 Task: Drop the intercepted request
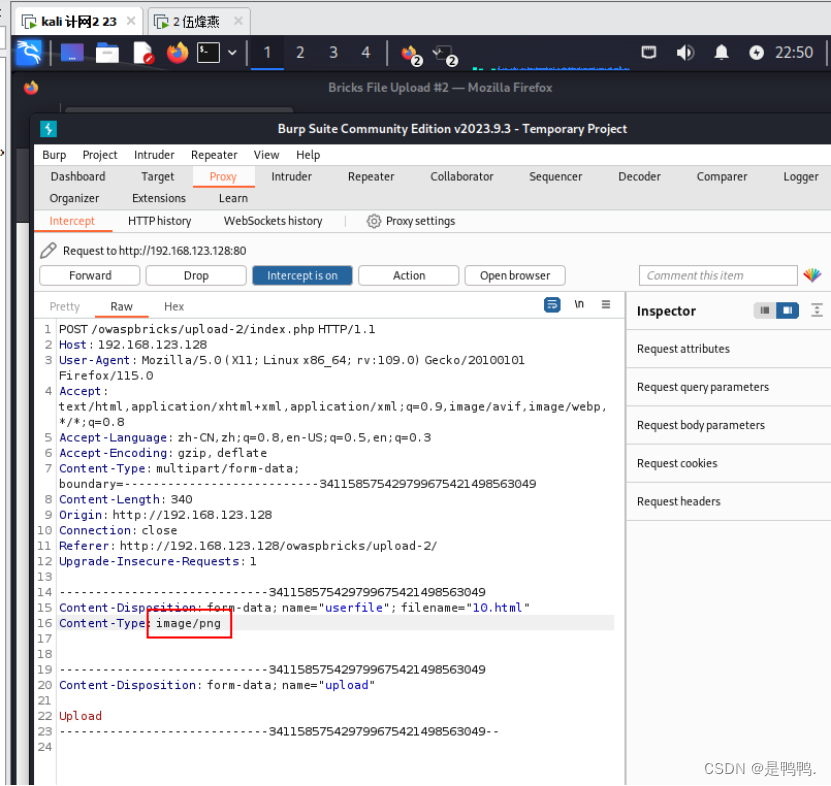tap(196, 276)
